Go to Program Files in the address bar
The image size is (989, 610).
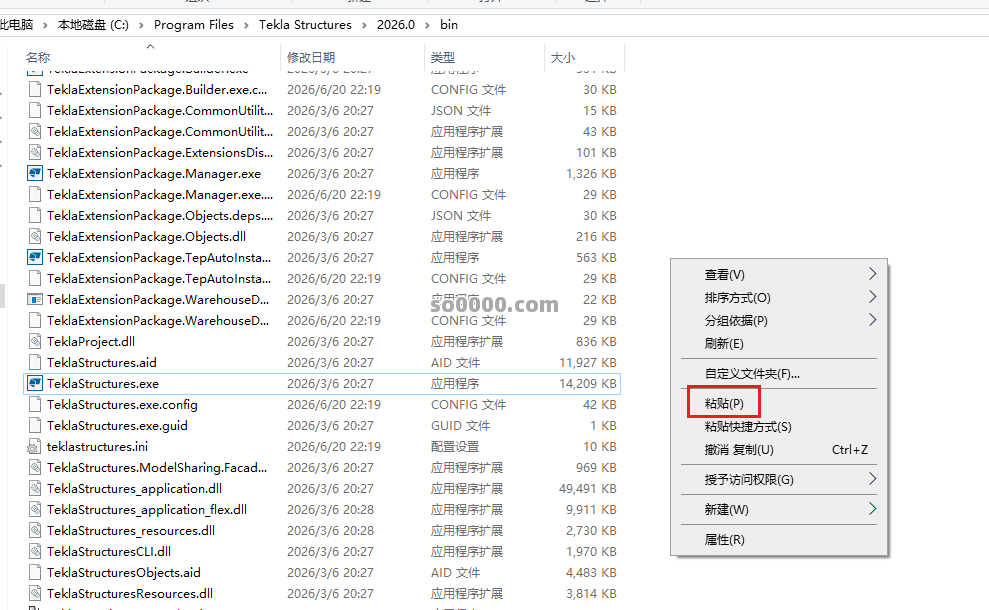point(194,25)
